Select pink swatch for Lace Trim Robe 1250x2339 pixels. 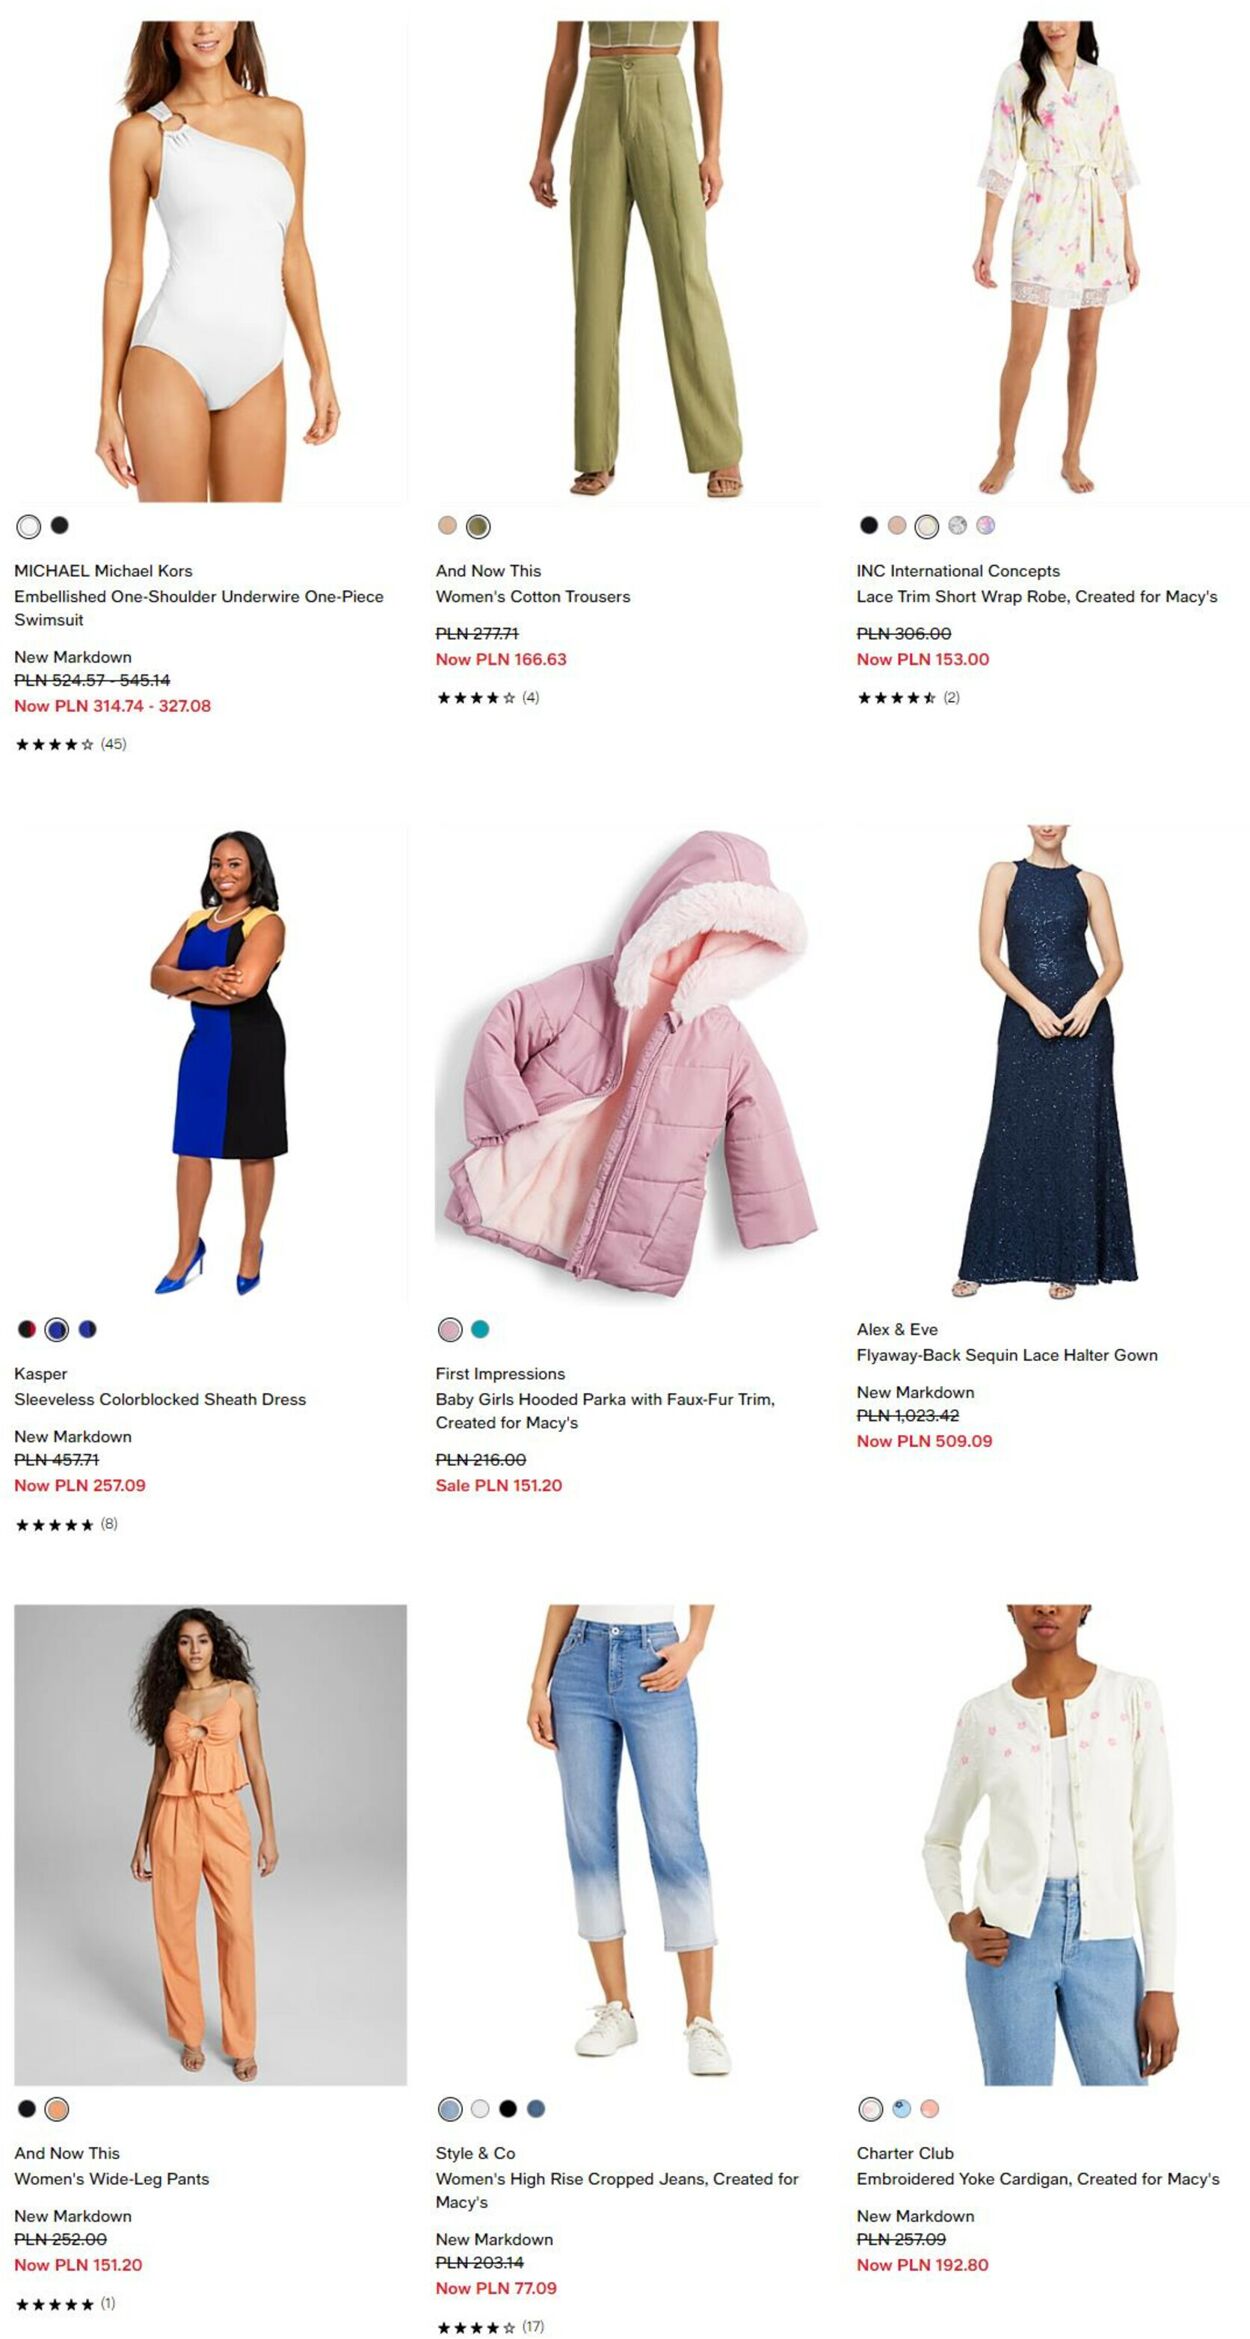pyautogui.click(x=897, y=525)
